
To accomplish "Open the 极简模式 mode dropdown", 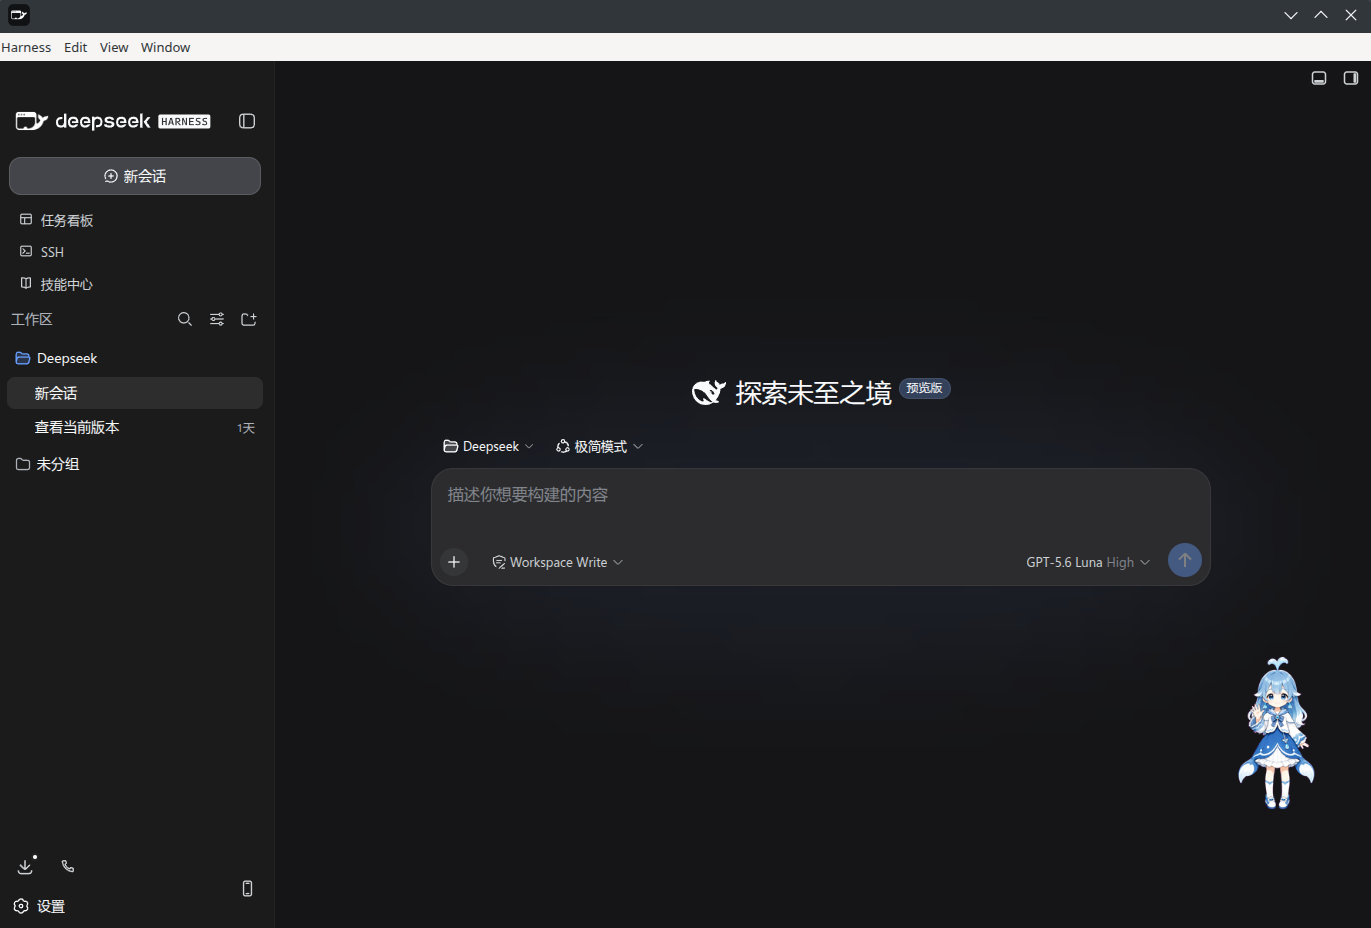I will pos(599,446).
